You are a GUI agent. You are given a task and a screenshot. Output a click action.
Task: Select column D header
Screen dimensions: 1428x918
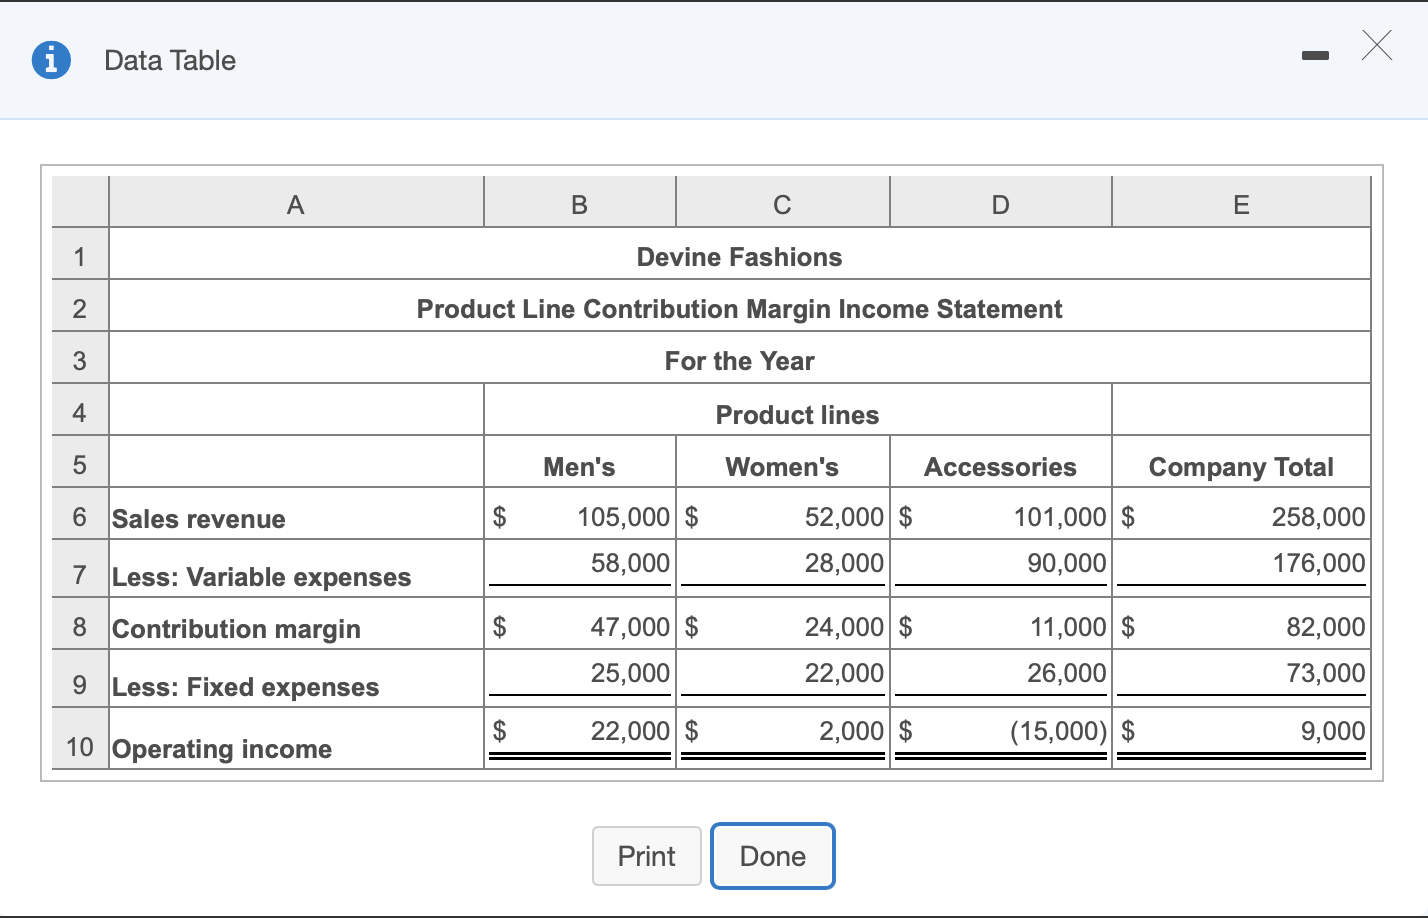(1001, 203)
